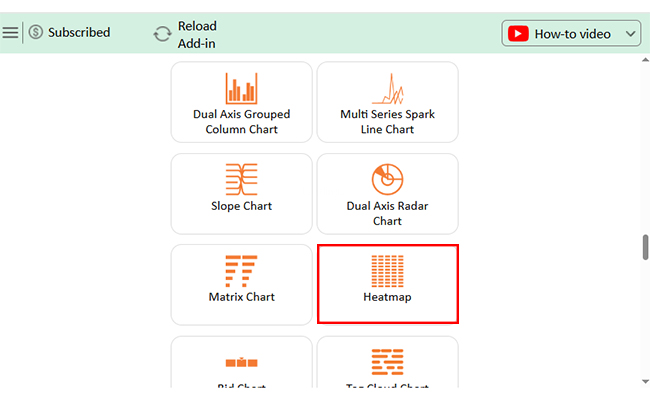This screenshot has height=414, width=650.
Task: Pick the Matrix Chart icon
Action: coord(241,270)
